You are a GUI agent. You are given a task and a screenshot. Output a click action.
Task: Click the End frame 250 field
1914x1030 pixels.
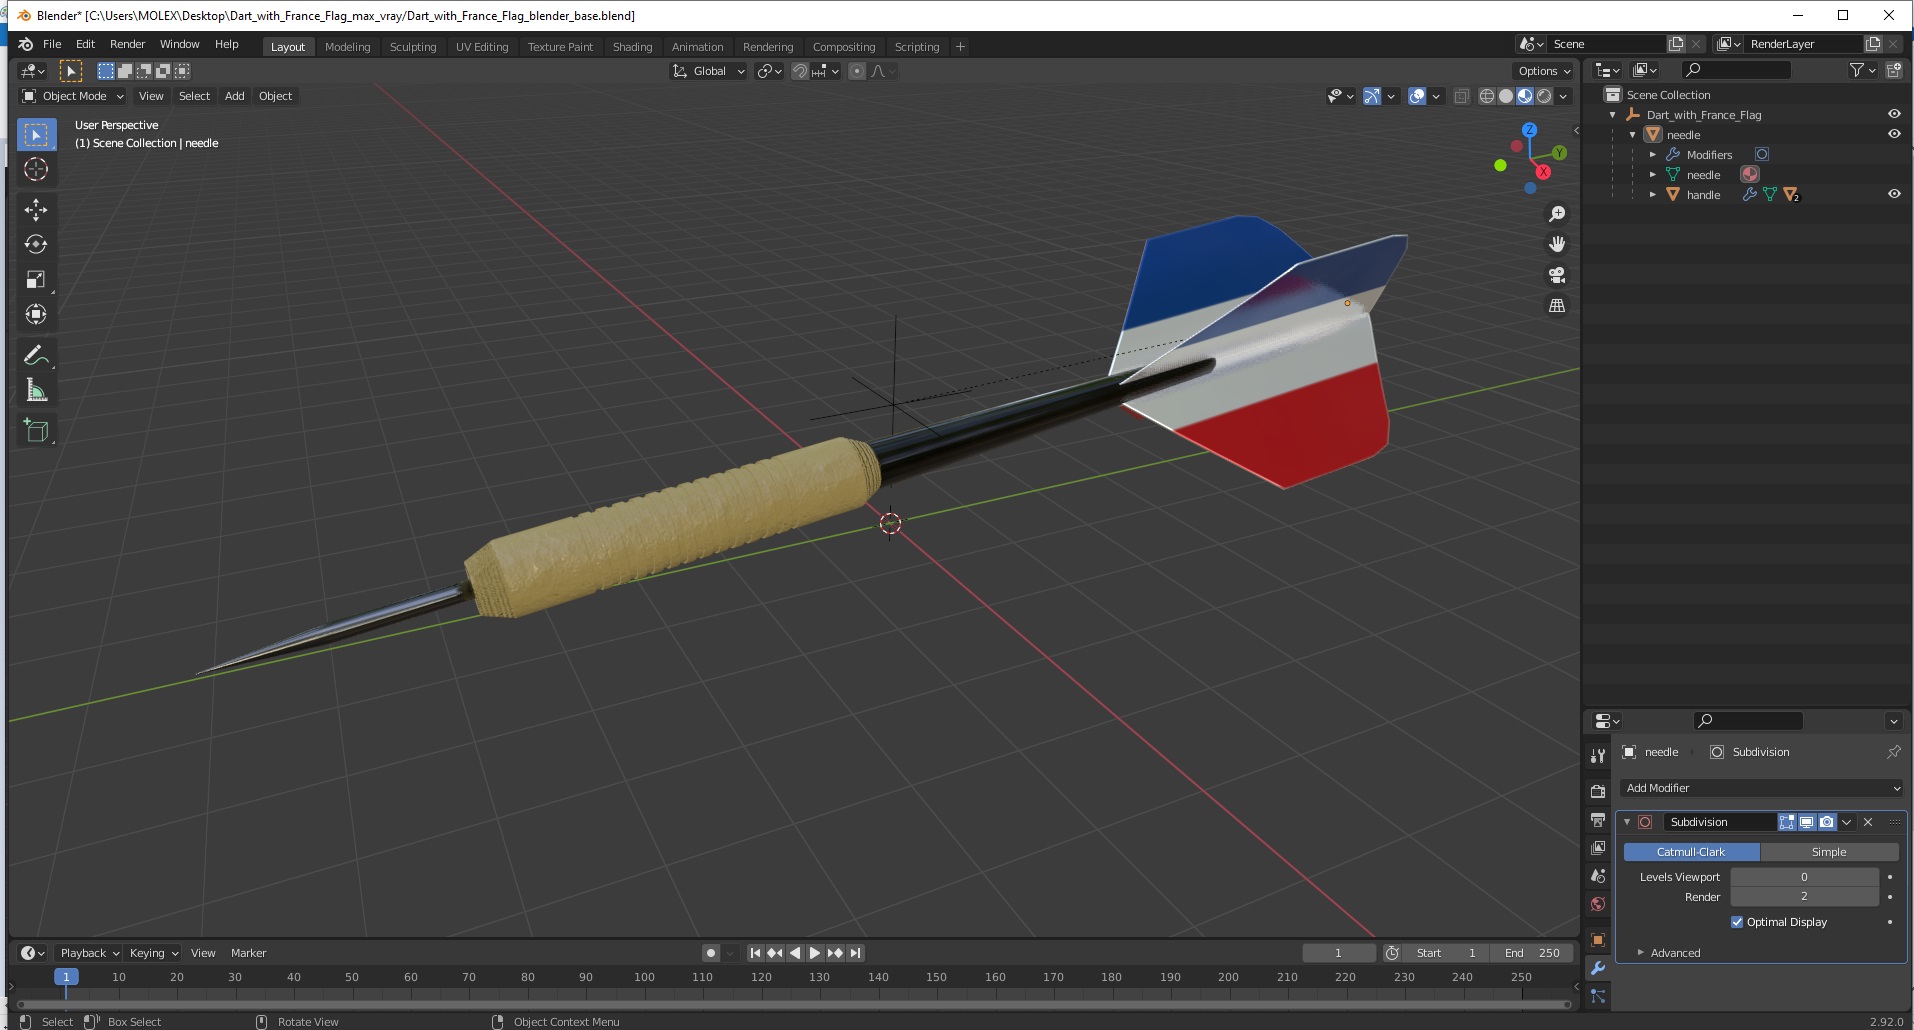[1532, 953]
